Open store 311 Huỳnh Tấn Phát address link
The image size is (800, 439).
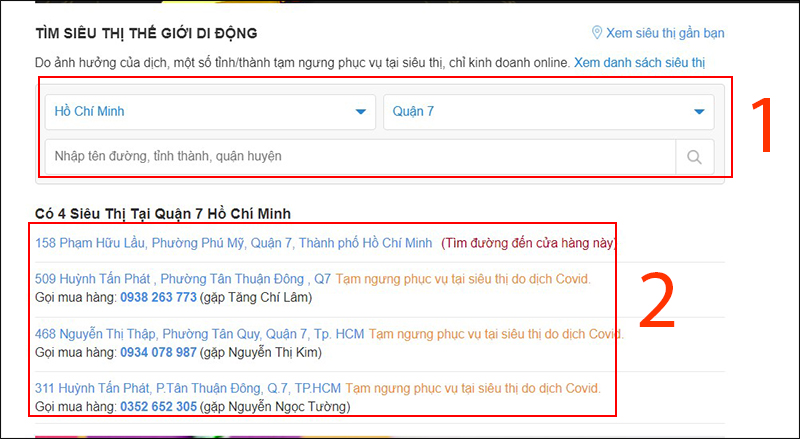[188, 388]
